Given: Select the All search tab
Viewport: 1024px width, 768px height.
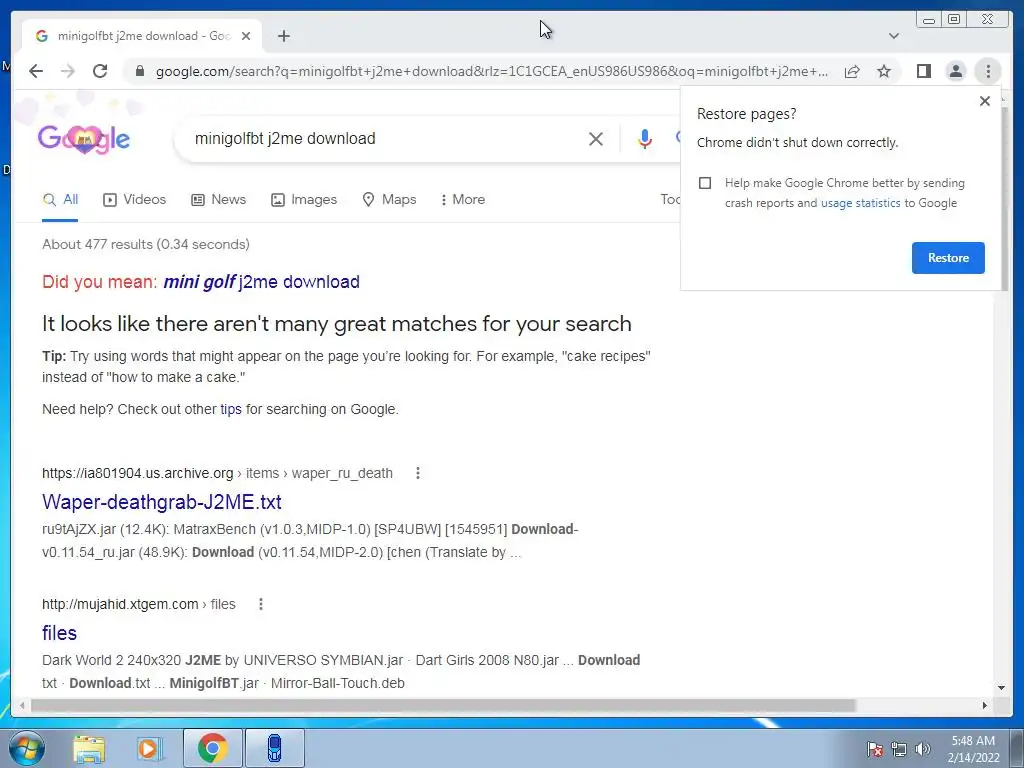Looking at the screenshot, I should point(60,200).
